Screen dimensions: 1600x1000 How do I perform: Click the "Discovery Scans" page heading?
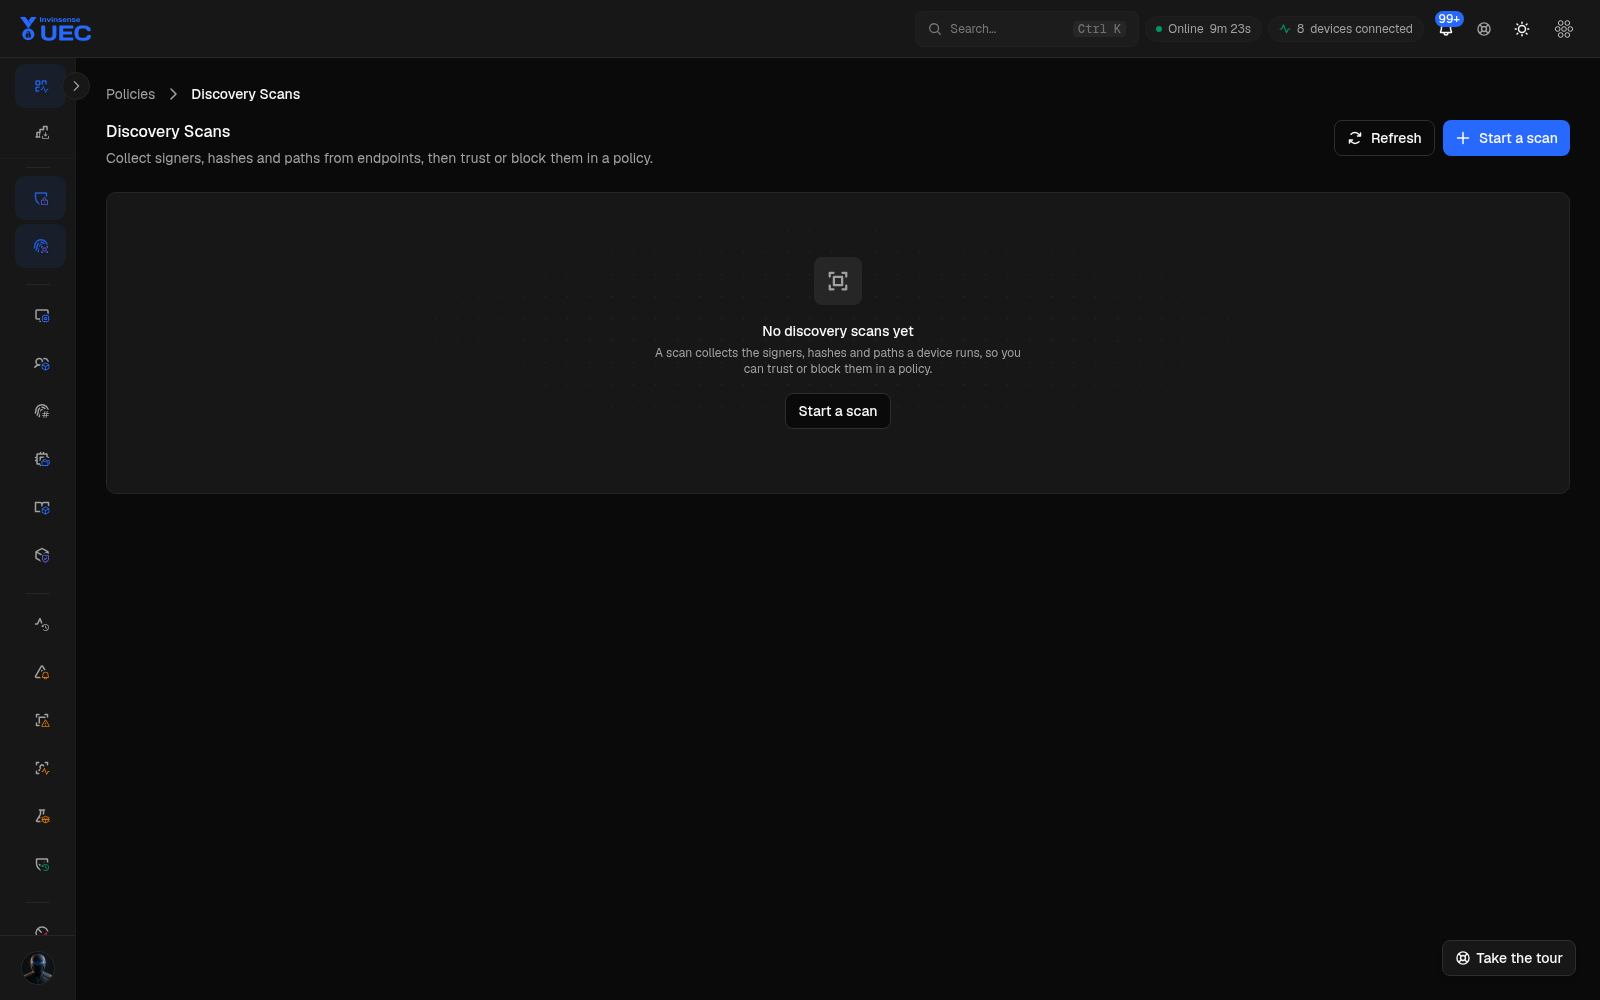coord(168,131)
